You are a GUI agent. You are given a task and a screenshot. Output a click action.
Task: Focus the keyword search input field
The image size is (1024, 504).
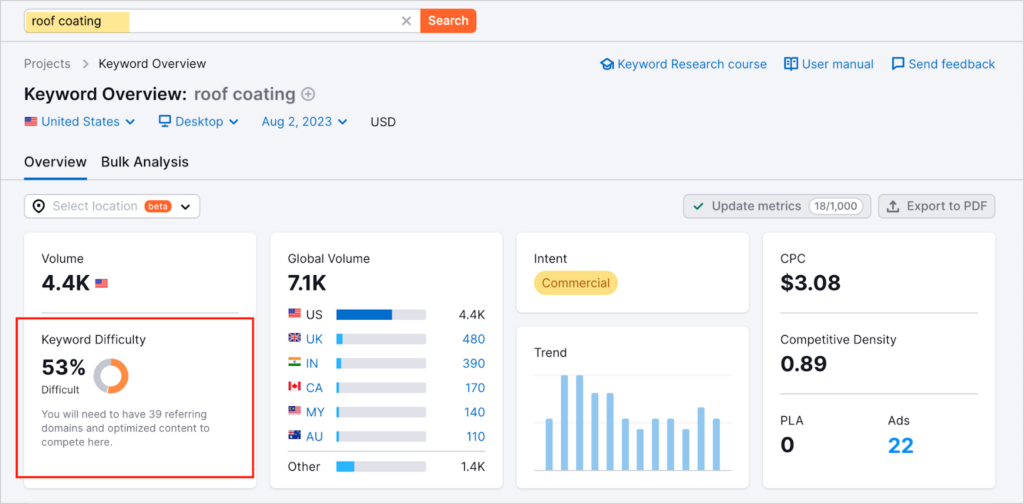222,21
